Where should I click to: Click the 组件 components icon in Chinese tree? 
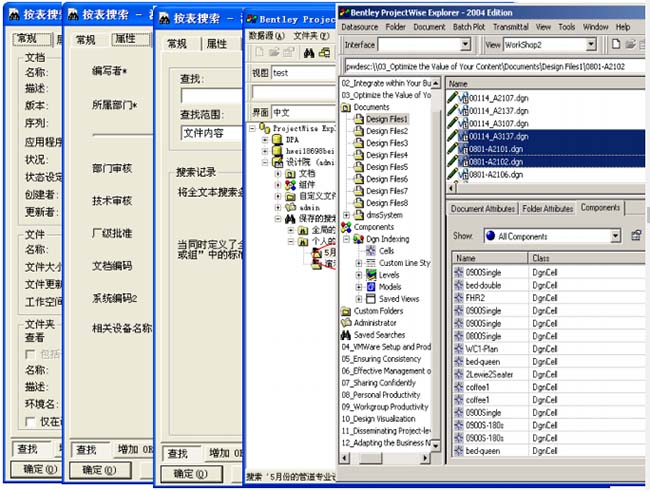[291, 185]
